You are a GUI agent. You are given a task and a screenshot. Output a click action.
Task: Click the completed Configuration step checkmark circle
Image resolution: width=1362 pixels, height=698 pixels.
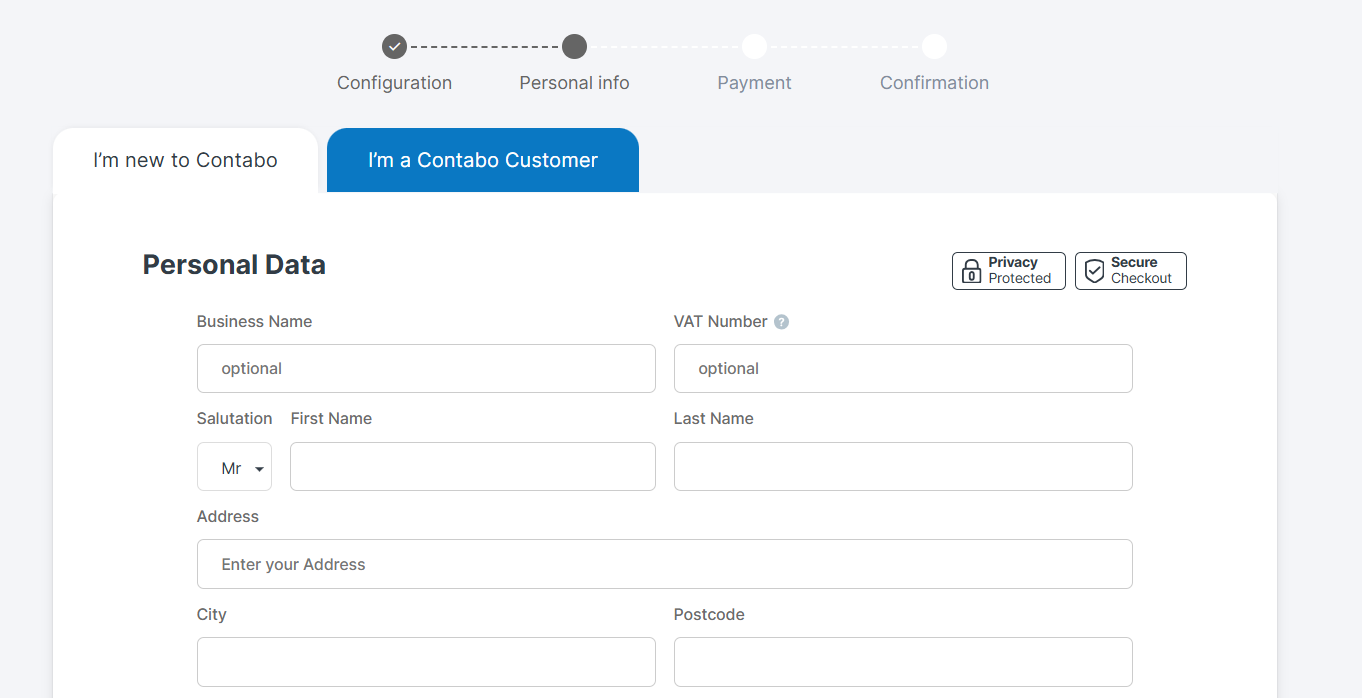click(x=395, y=46)
